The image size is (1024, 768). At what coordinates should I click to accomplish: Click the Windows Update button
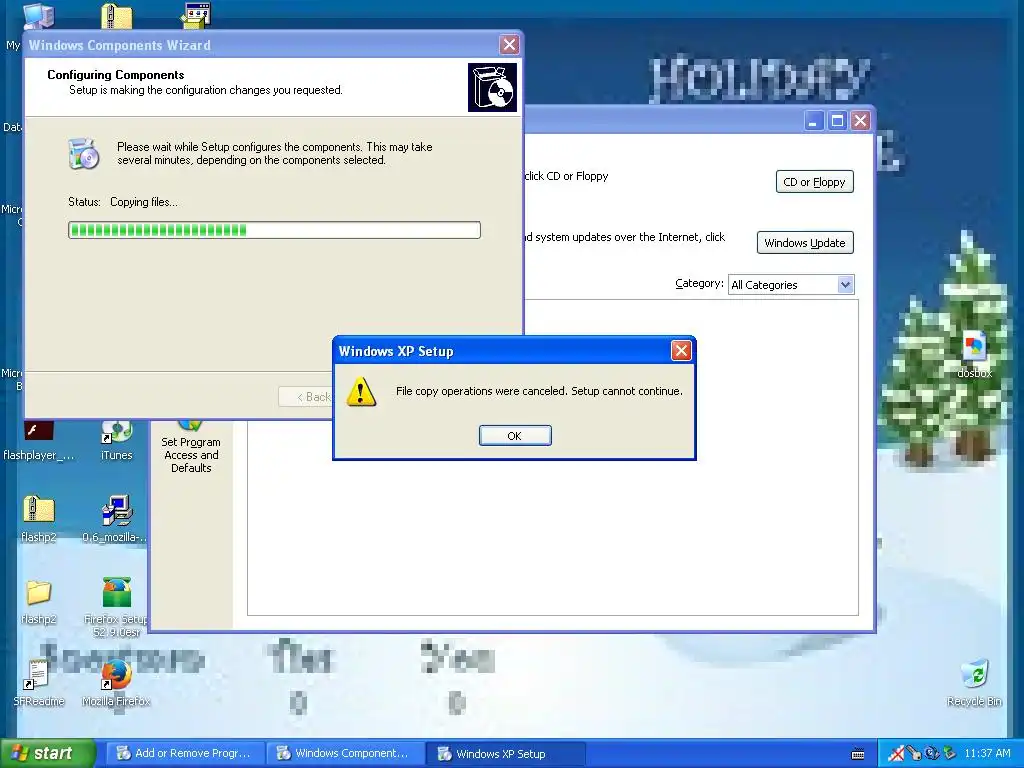805,243
